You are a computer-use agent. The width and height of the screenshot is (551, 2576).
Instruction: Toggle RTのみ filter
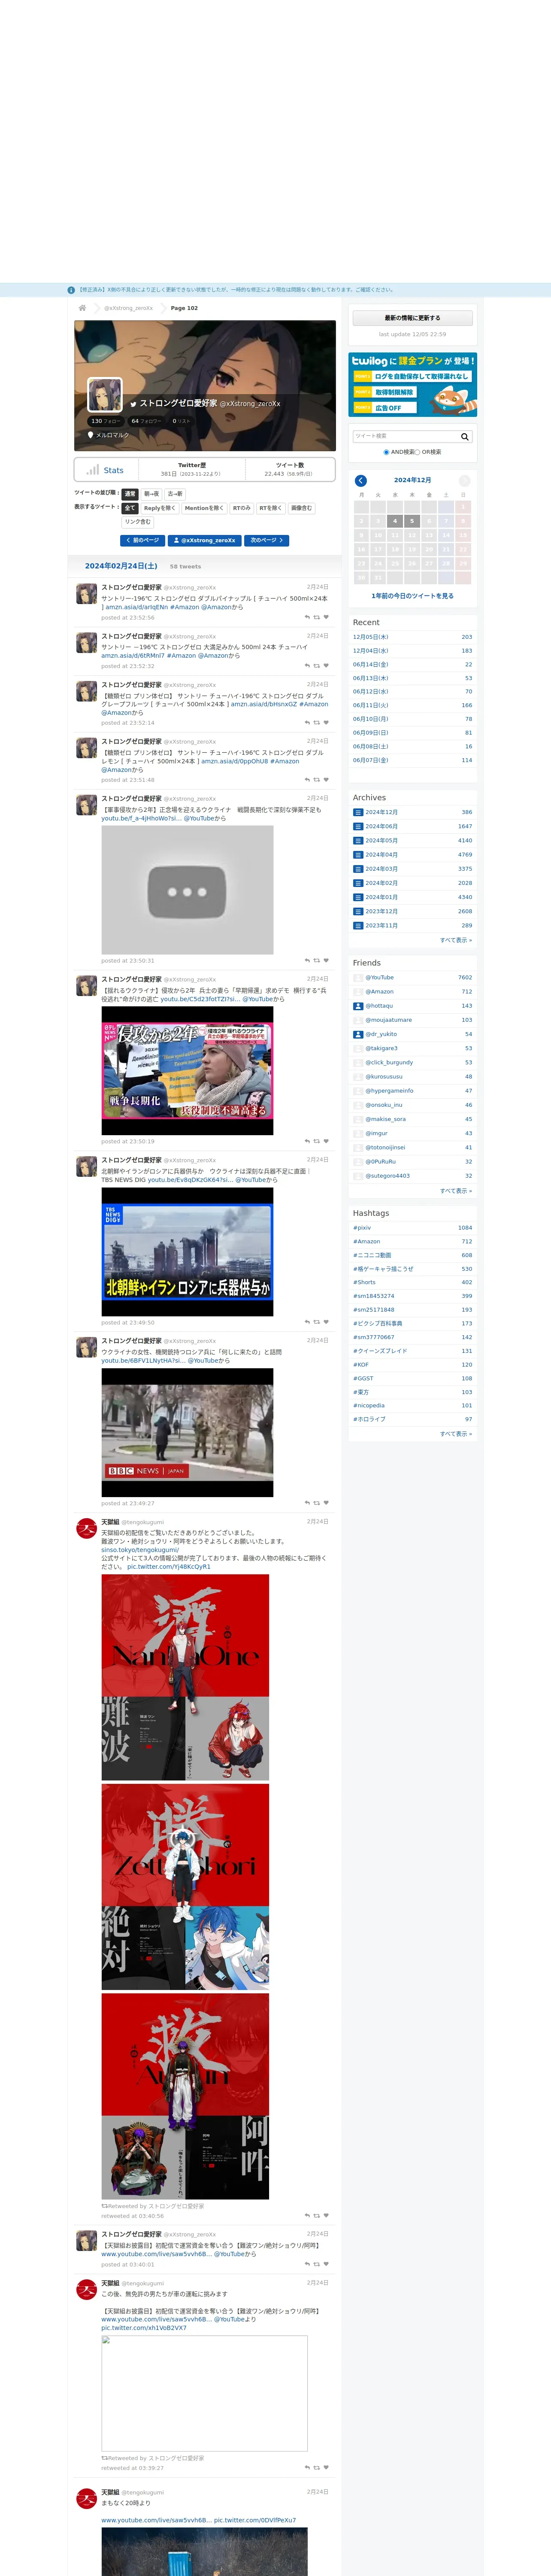[x=242, y=508]
